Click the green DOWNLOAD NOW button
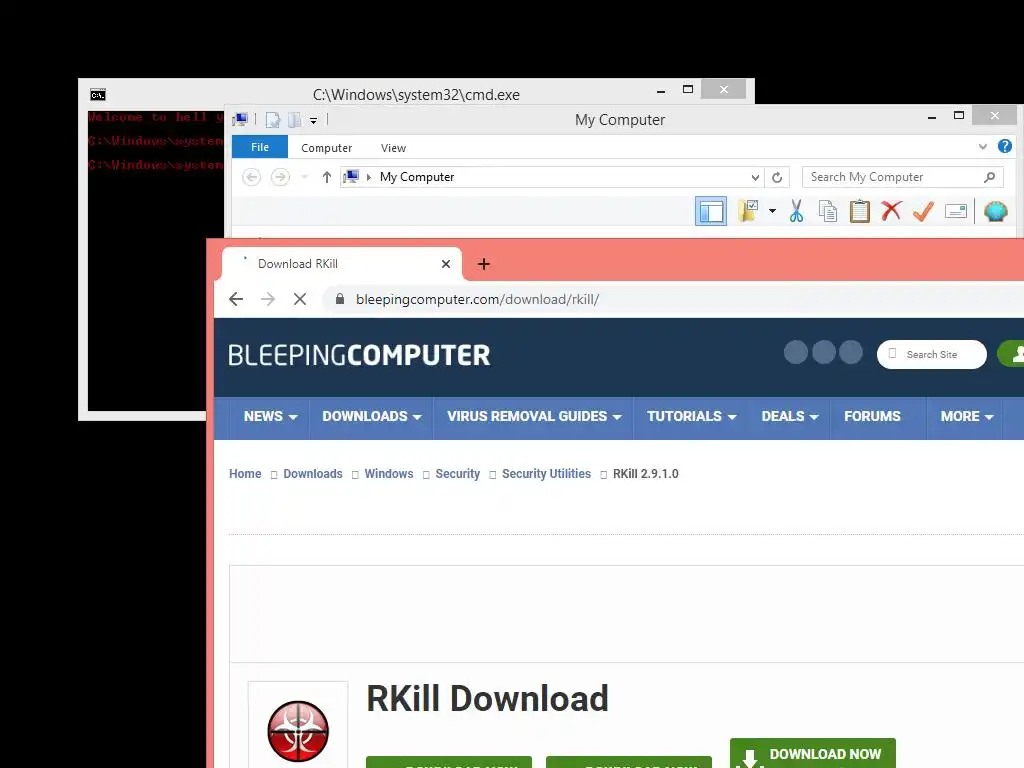 812,754
